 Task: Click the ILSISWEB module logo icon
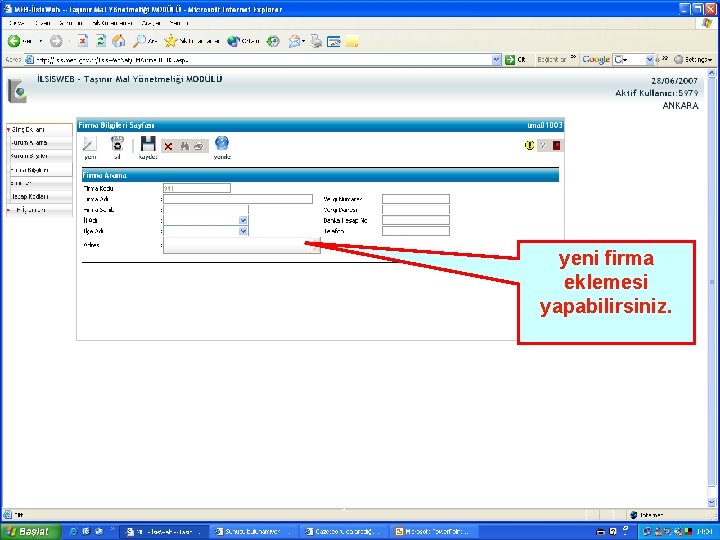click(17, 90)
